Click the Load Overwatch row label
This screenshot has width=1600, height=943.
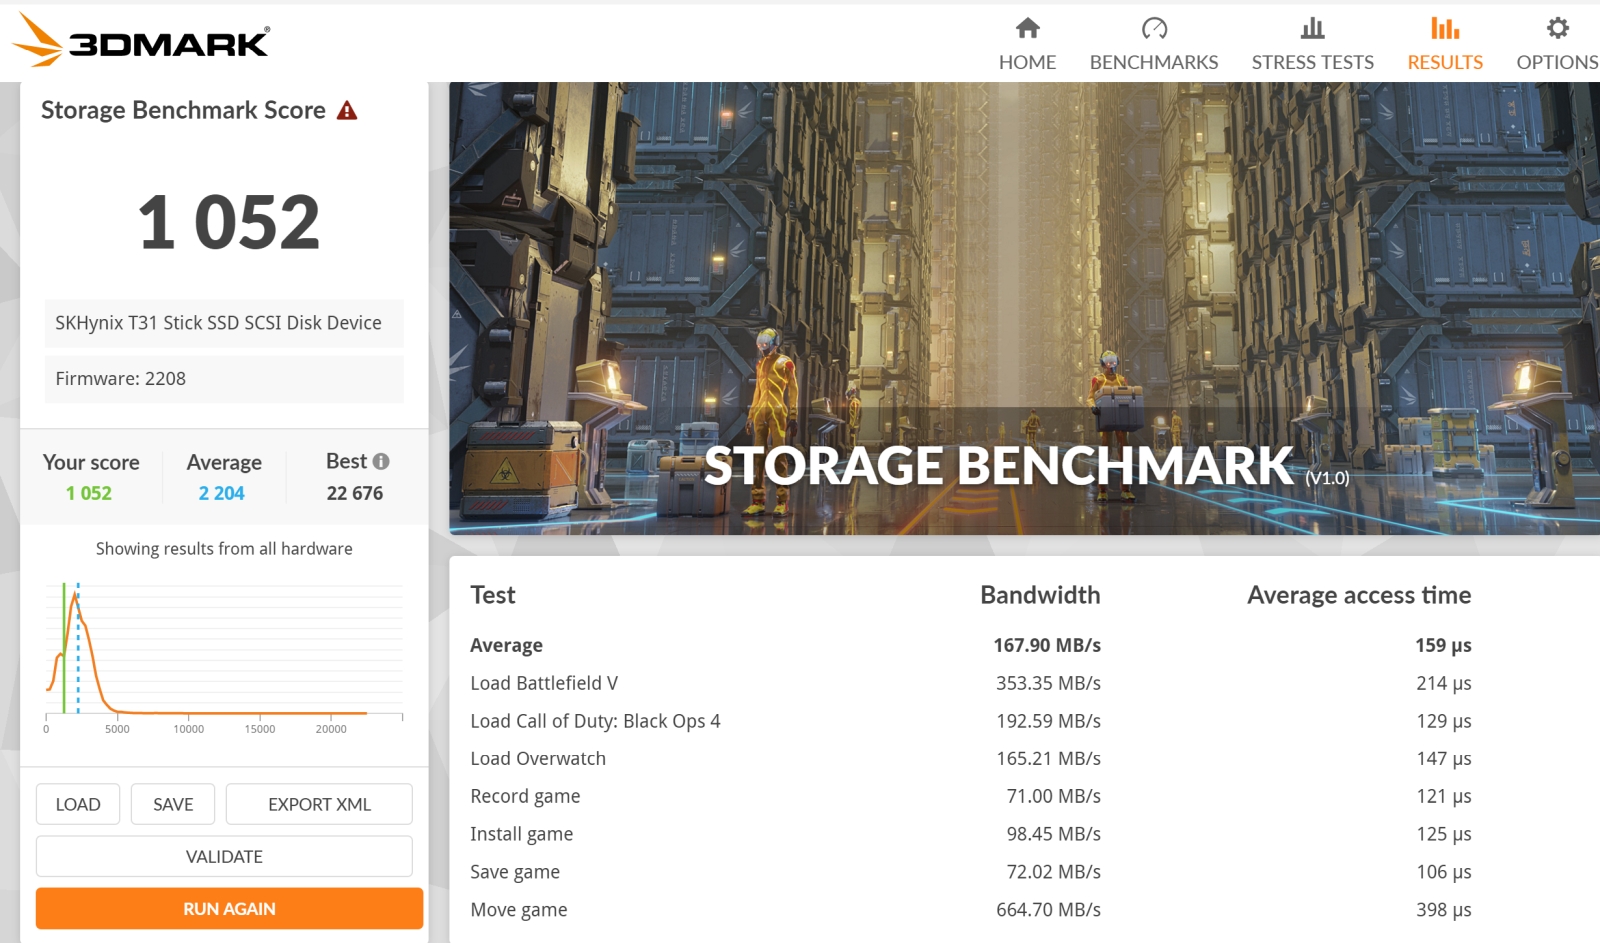point(538,758)
